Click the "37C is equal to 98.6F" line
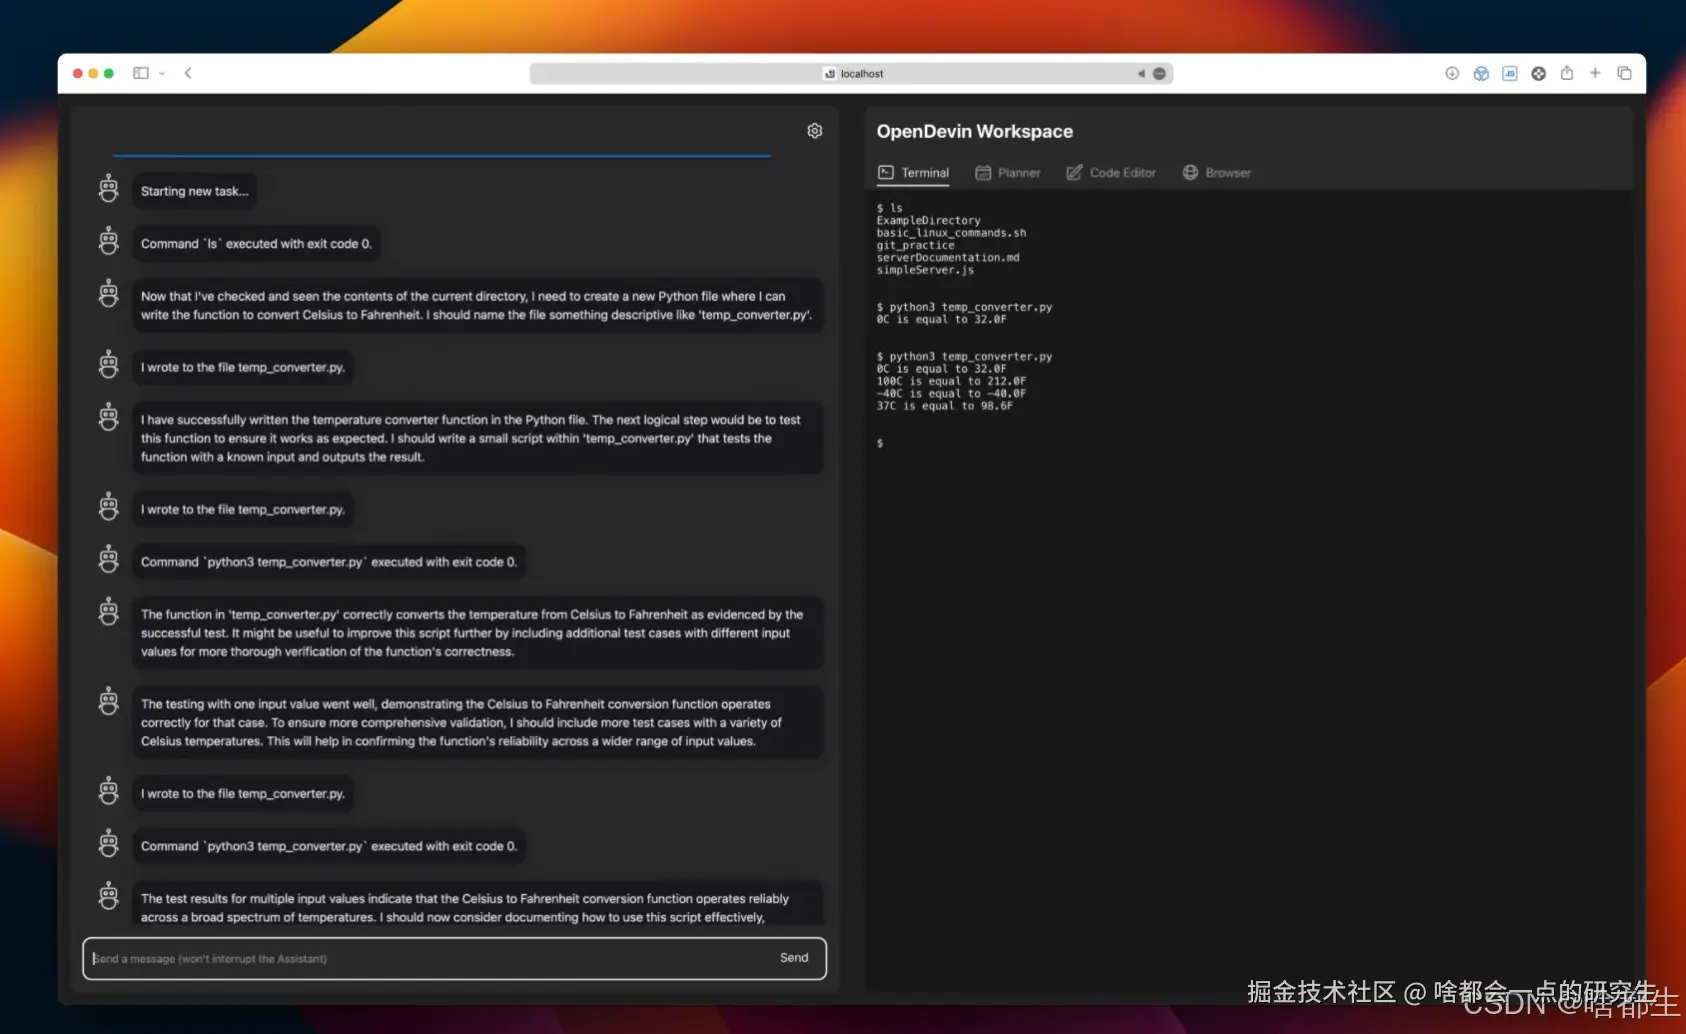 pos(945,406)
